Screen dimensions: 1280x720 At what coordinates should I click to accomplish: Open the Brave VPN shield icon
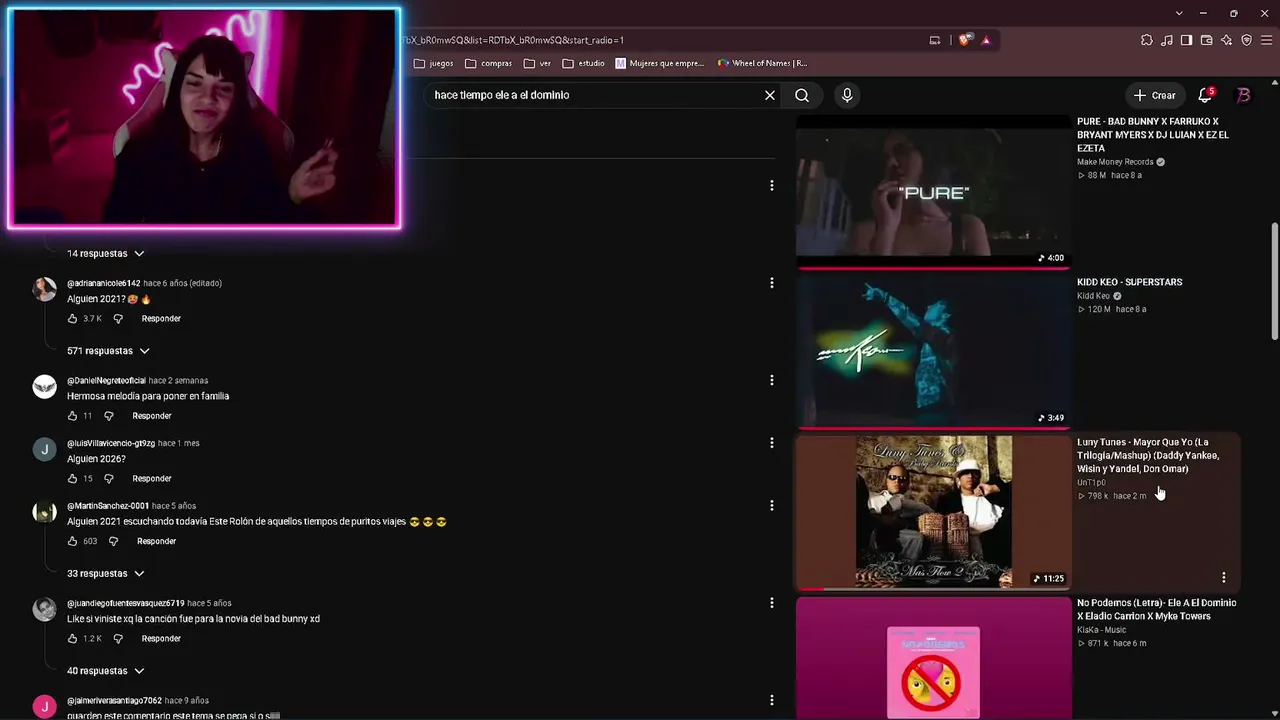tap(1246, 40)
